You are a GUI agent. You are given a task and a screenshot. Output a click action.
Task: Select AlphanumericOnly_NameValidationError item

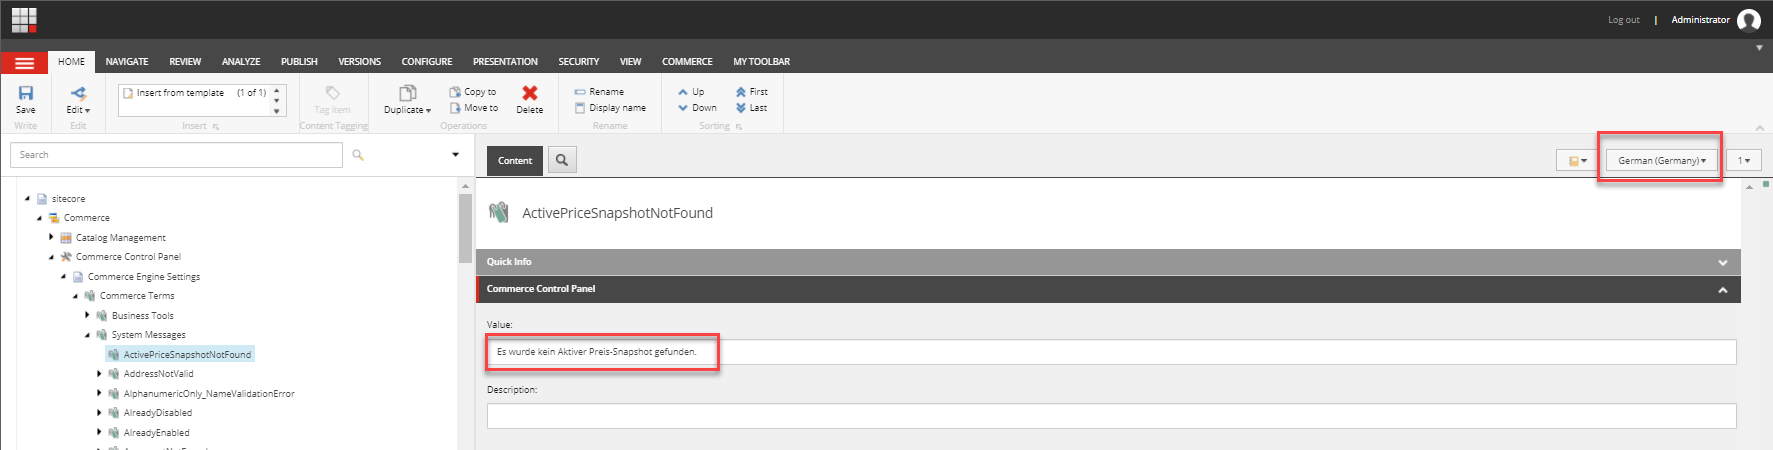(x=209, y=394)
